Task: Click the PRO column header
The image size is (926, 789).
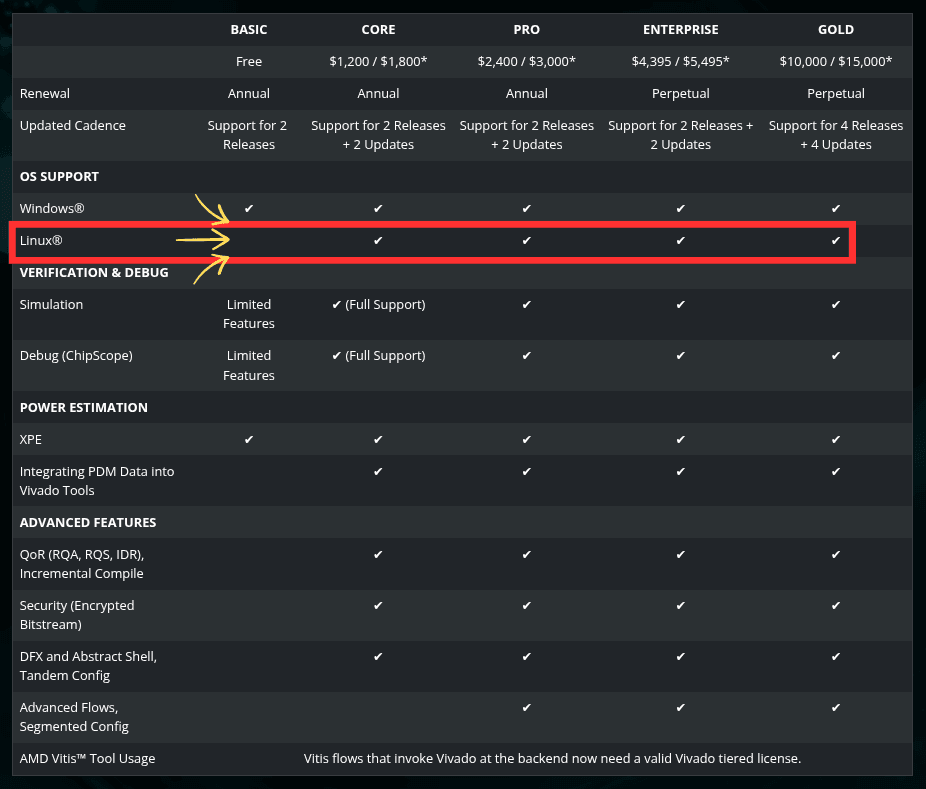Action: click(x=526, y=30)
